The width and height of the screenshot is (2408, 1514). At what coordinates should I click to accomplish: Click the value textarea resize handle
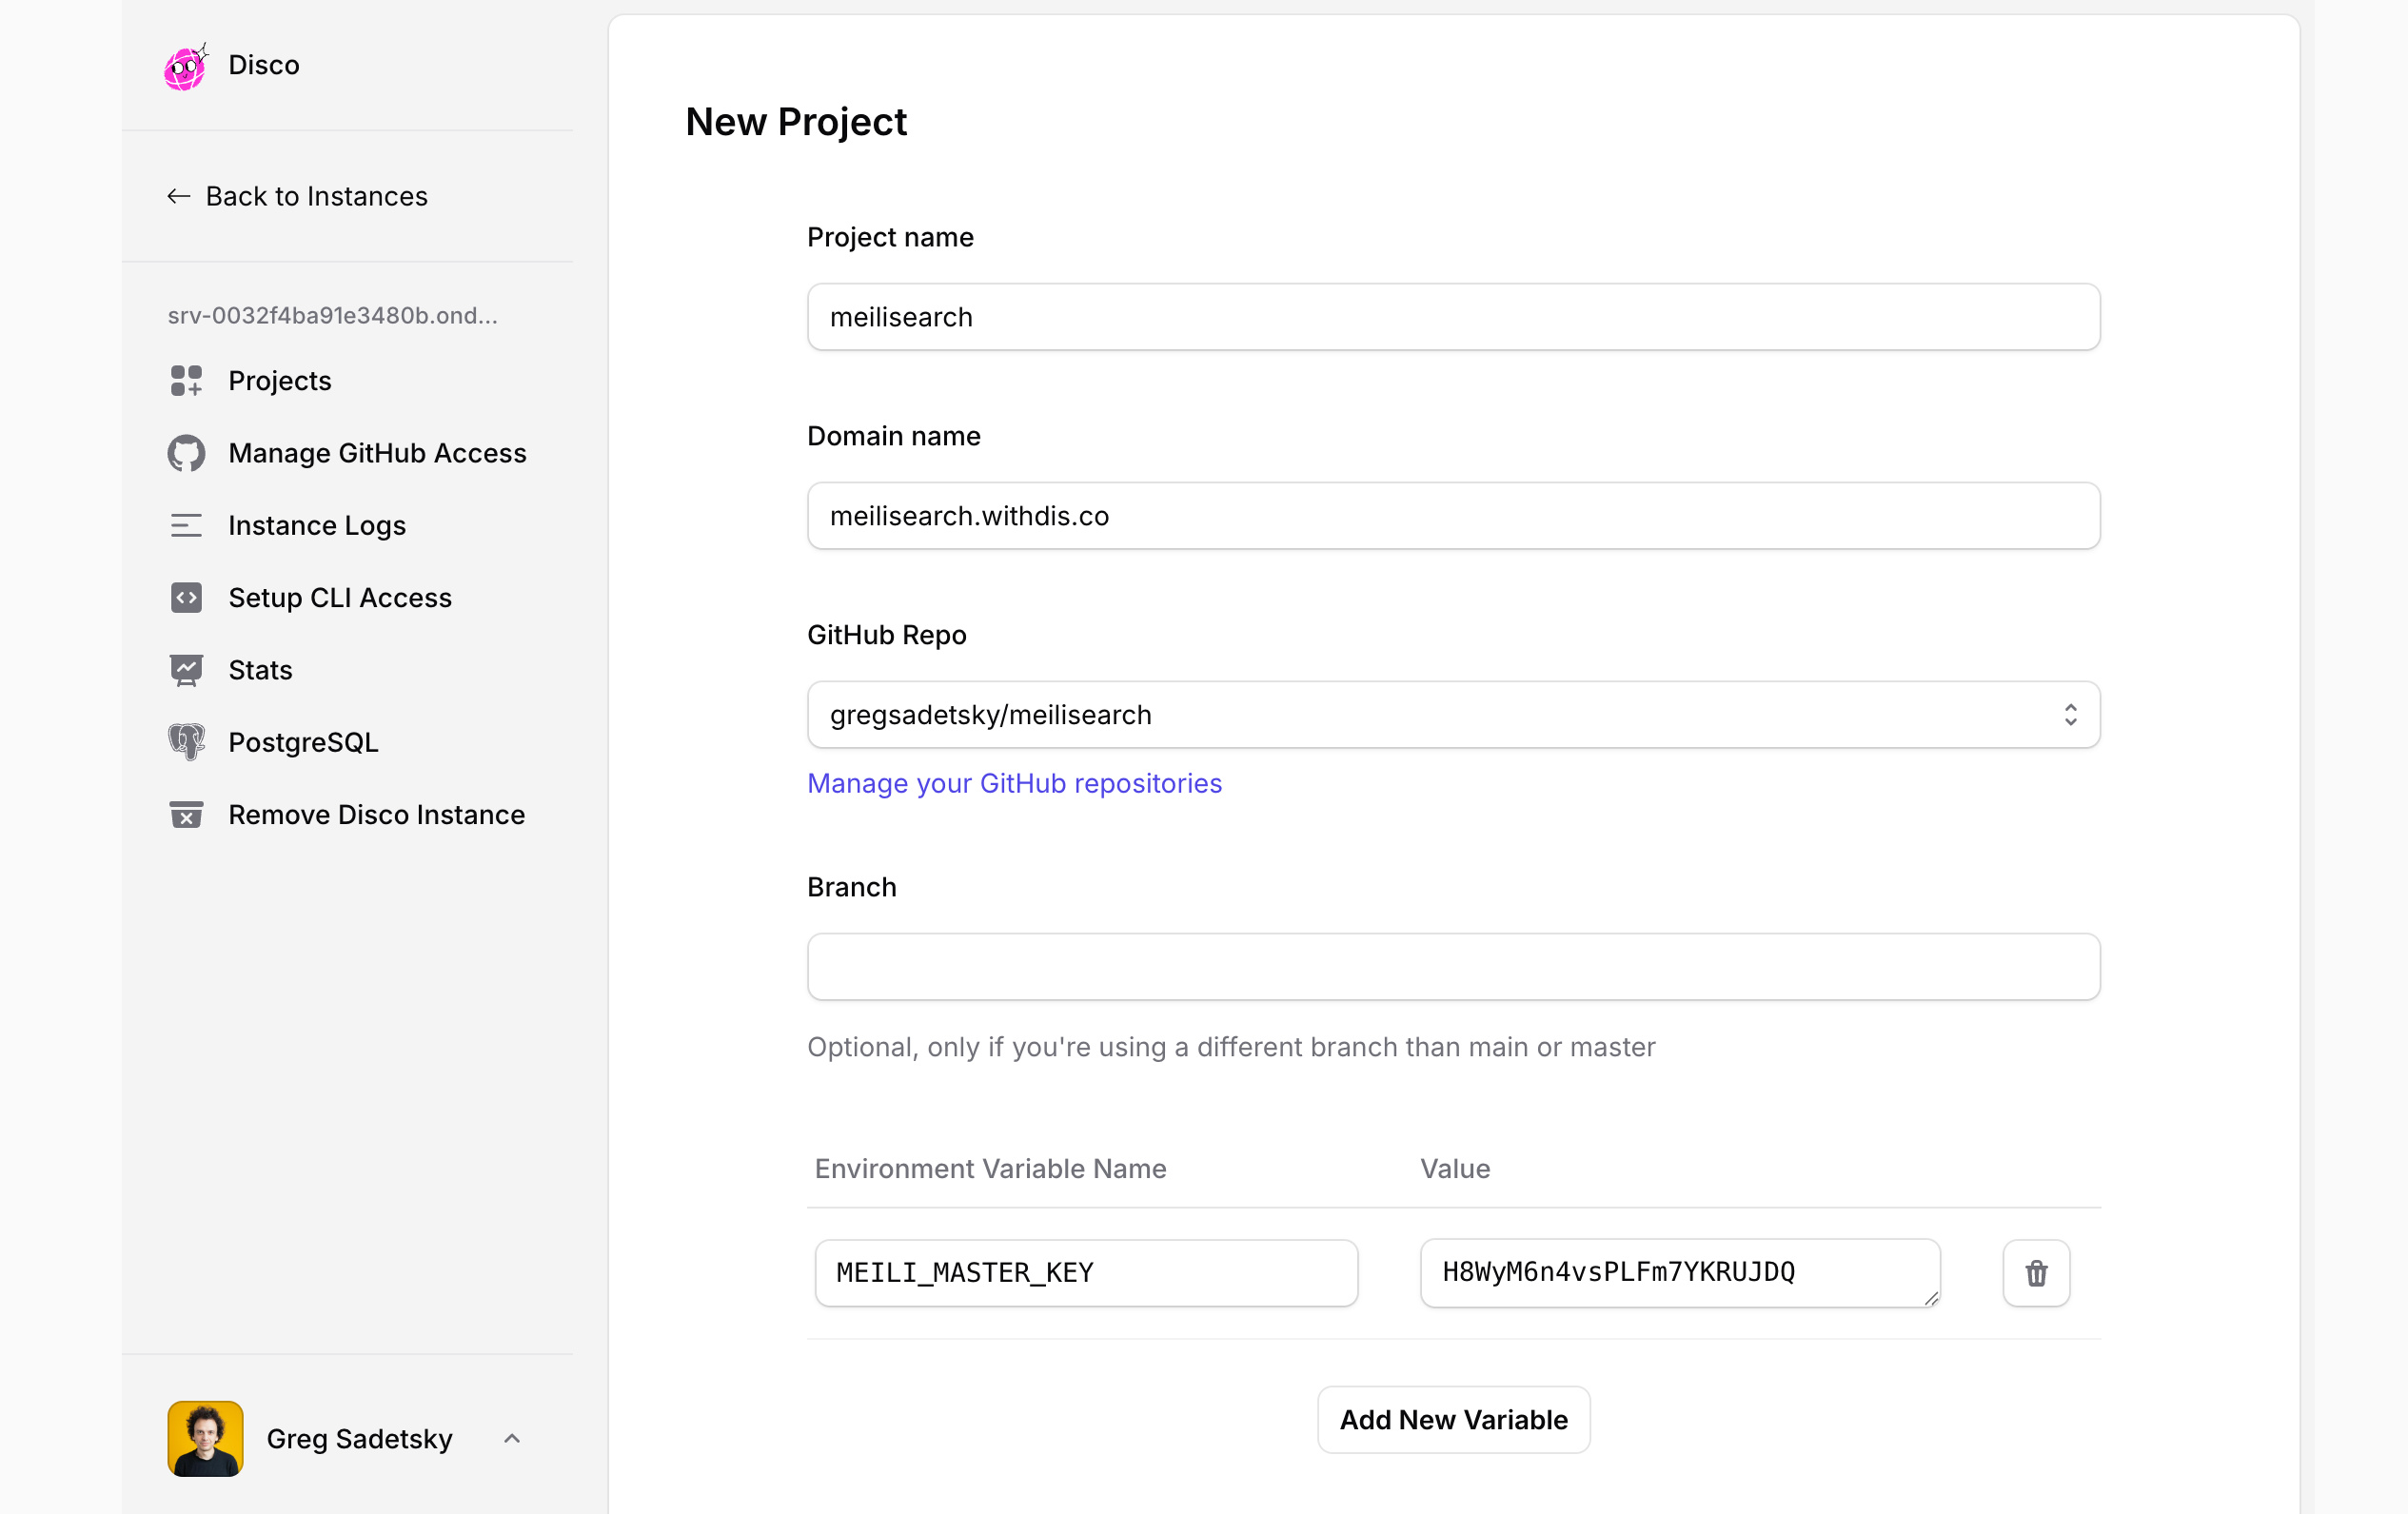coord(1930,1298)
